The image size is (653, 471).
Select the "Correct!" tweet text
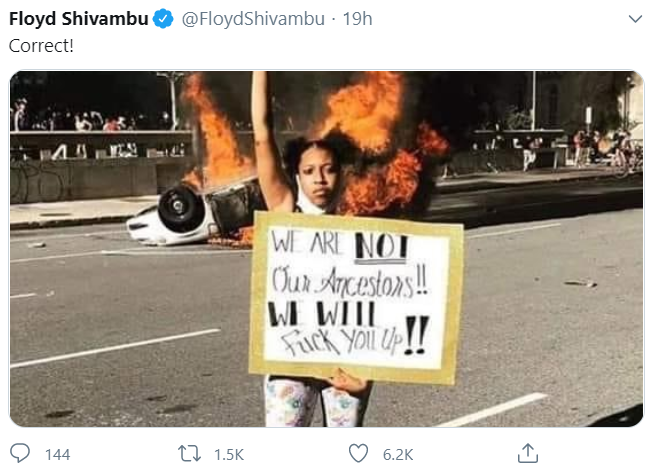pos(41,46)
